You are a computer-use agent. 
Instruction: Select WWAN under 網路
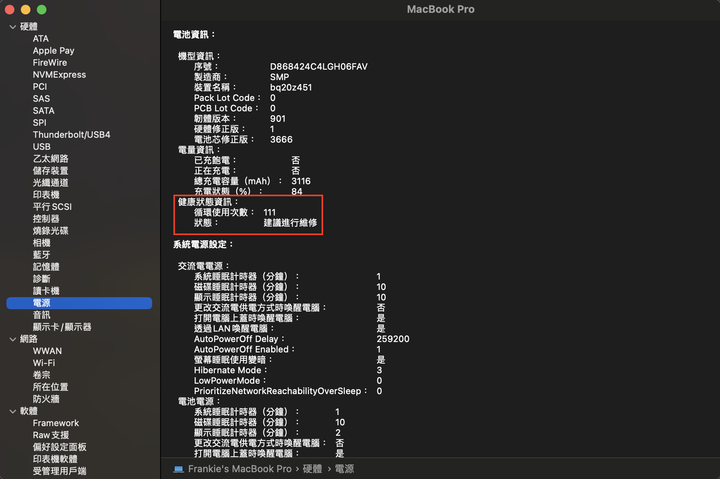(x=47, y=351)
